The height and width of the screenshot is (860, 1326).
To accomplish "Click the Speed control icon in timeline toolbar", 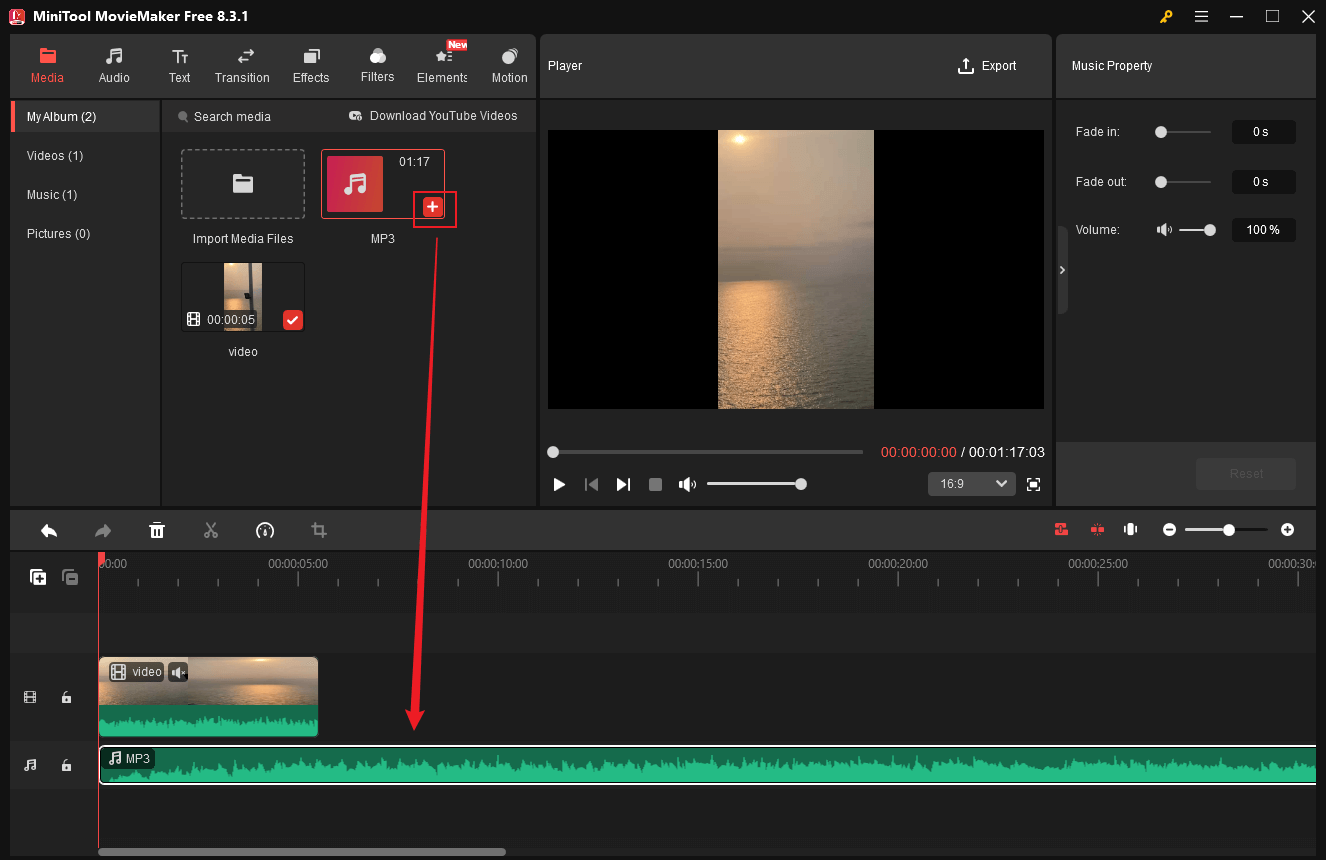I will (265, 530).
